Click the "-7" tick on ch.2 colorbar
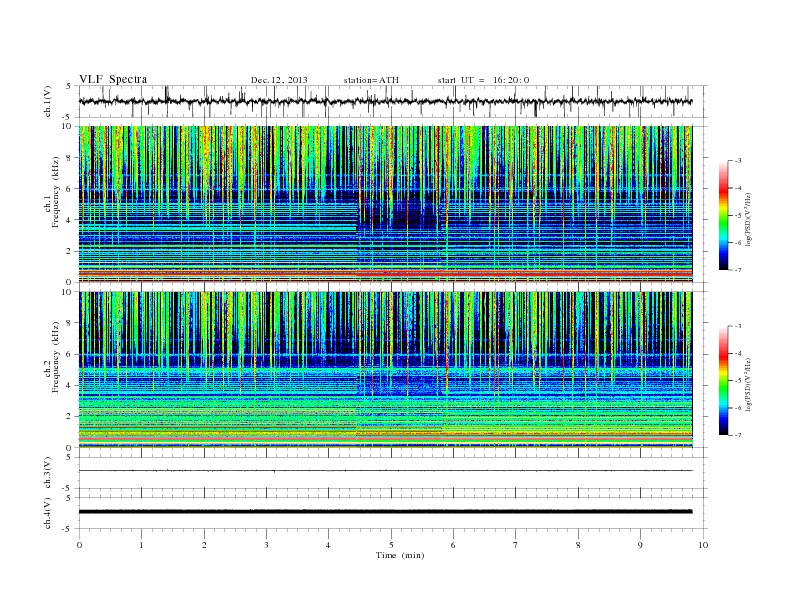This screenshot has width=792, height=612. coord(738,435)
